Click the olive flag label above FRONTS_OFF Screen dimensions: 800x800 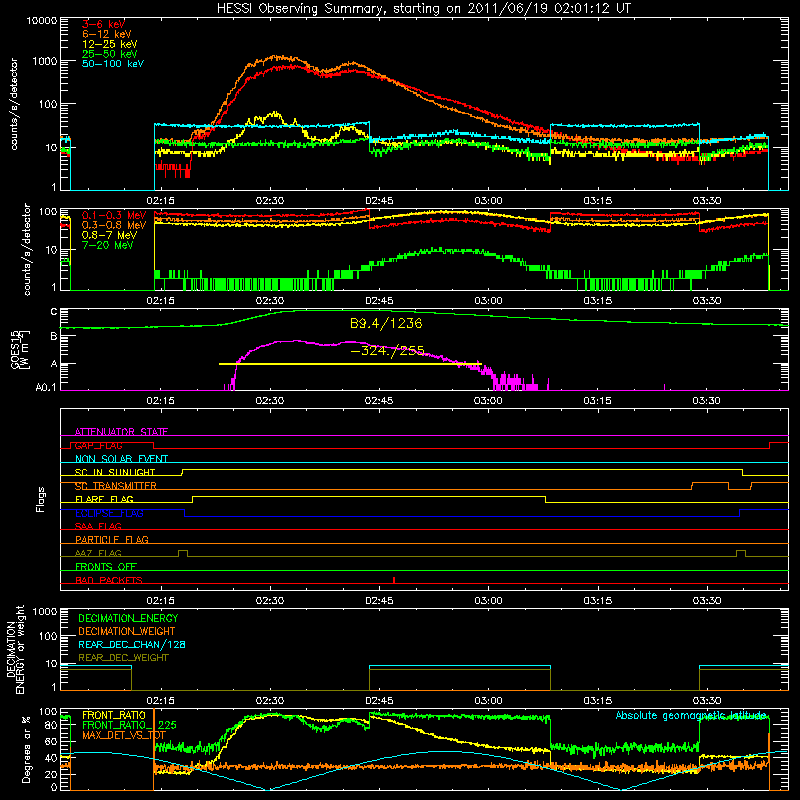[98, 553]
